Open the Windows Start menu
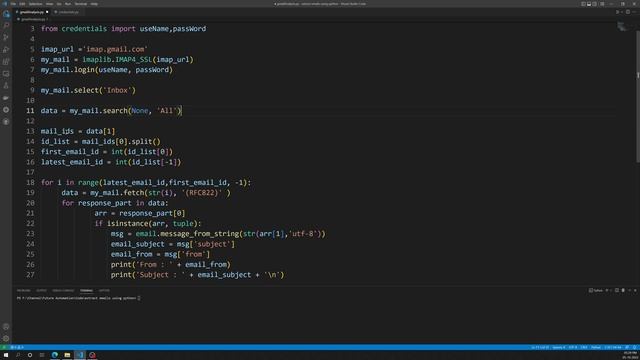Image resolution: width=640 pixels, height=360 pixels. 6,355
